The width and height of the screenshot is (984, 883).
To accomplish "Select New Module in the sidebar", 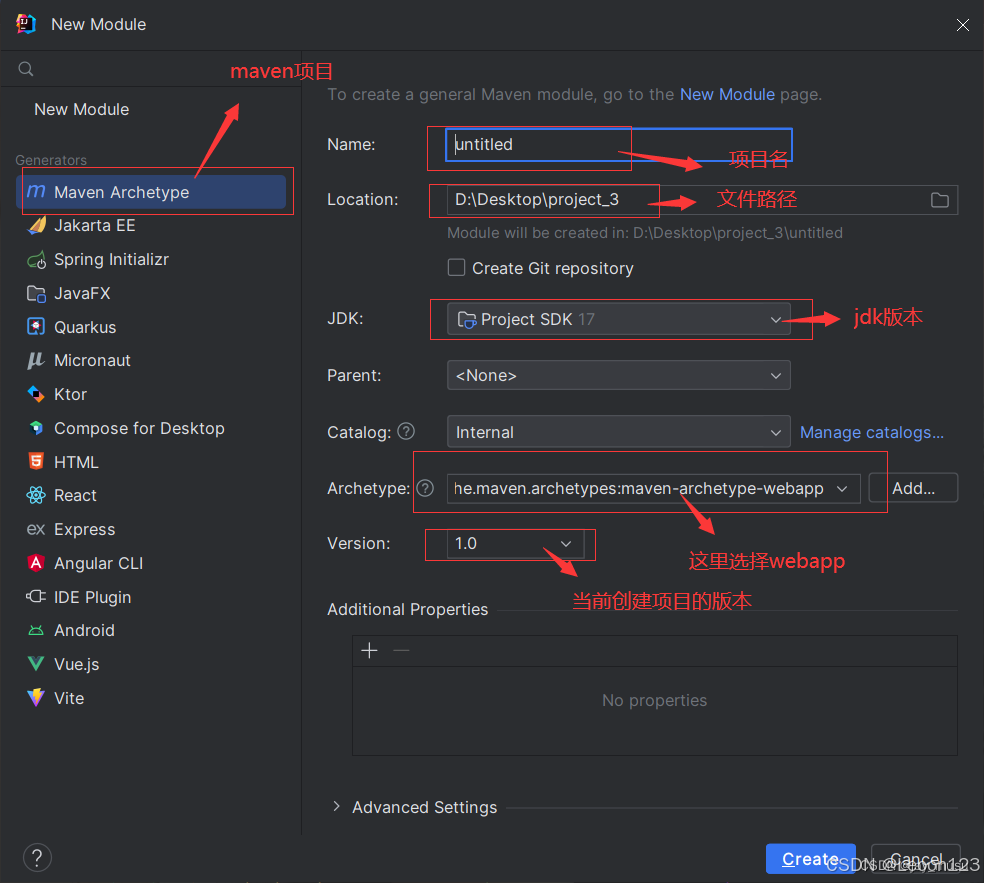I will [82, 109].
